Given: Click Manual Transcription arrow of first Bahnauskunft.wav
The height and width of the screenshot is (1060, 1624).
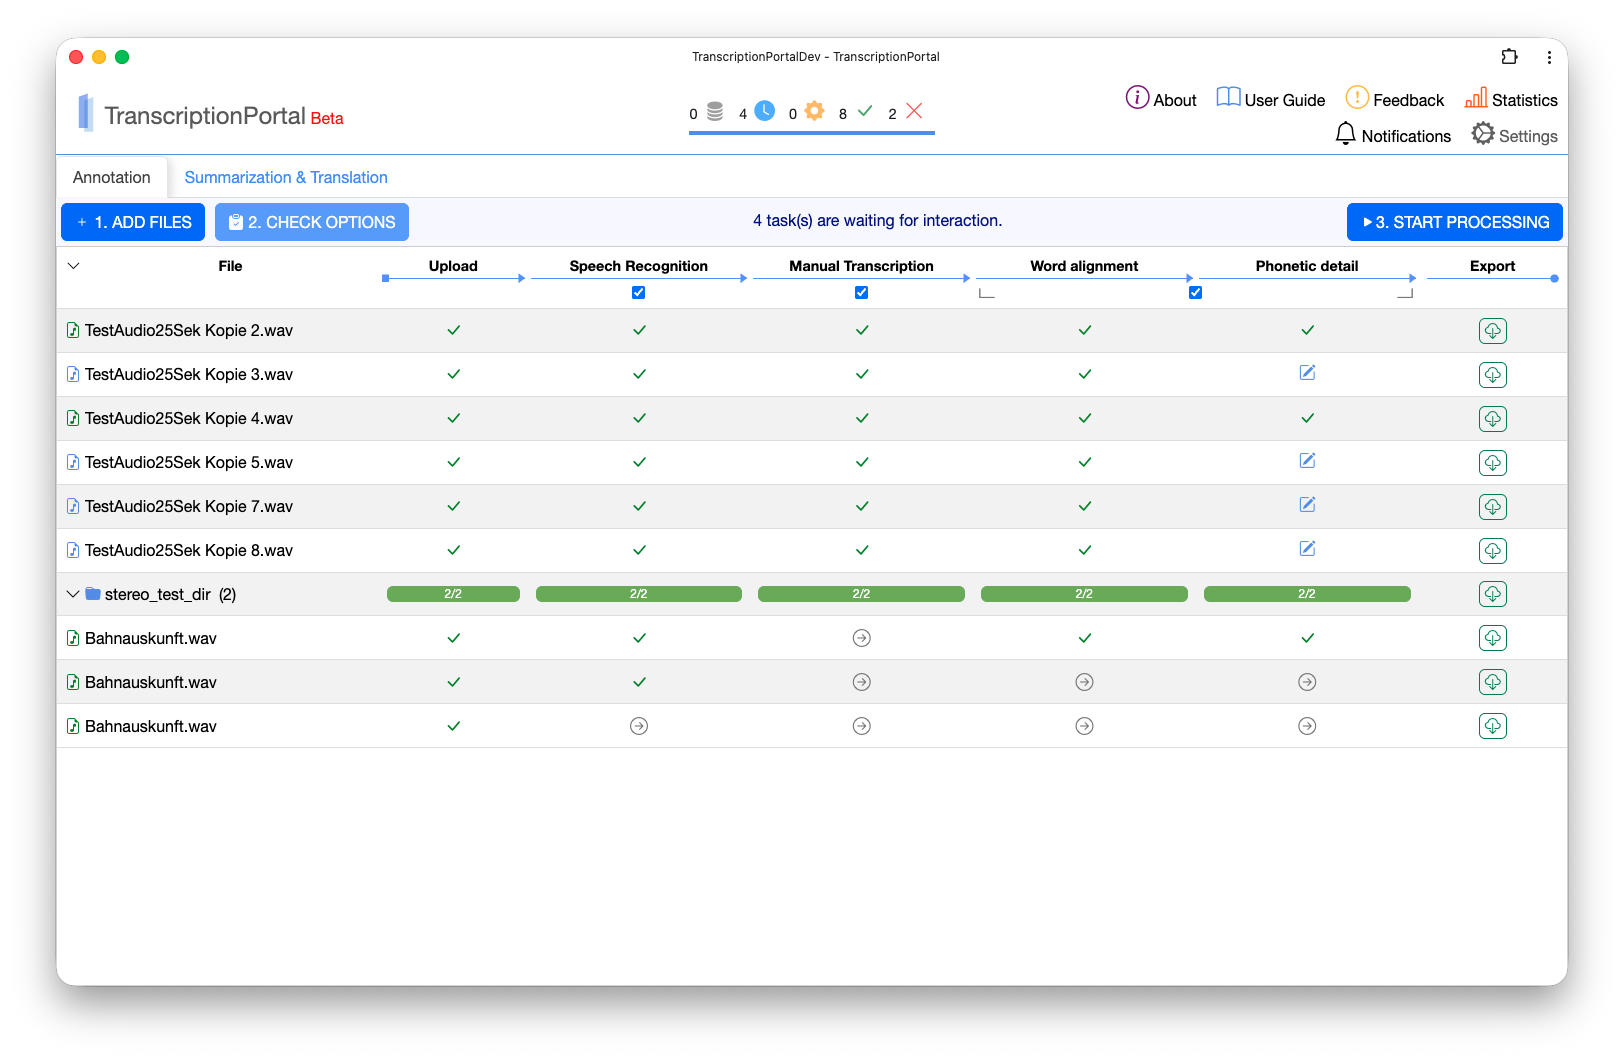Looking at the screenshot, I should (862, 638).
